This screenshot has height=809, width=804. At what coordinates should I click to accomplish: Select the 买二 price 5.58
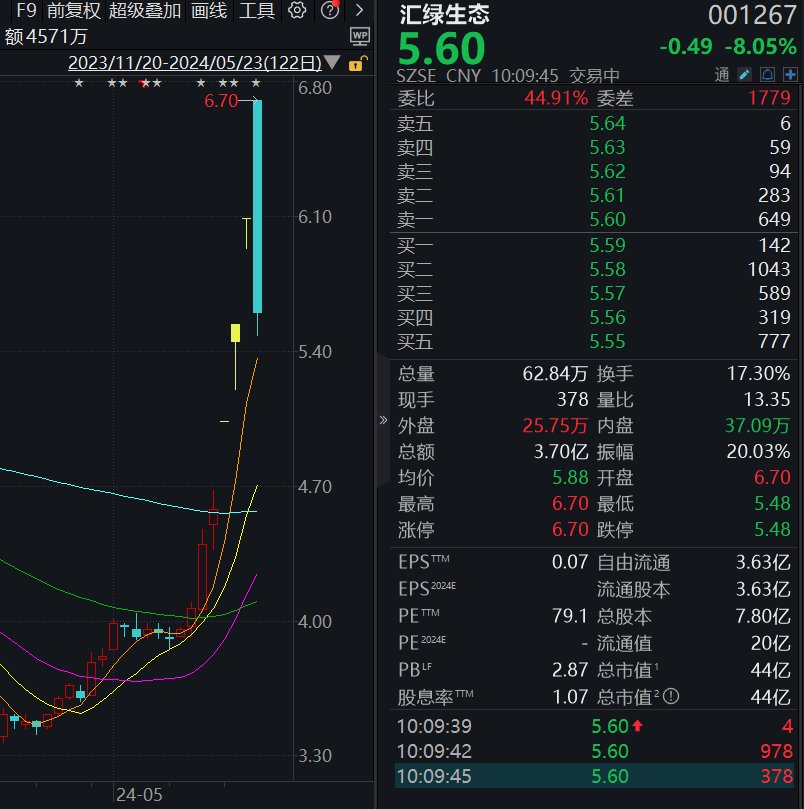(x=607, y=269)
